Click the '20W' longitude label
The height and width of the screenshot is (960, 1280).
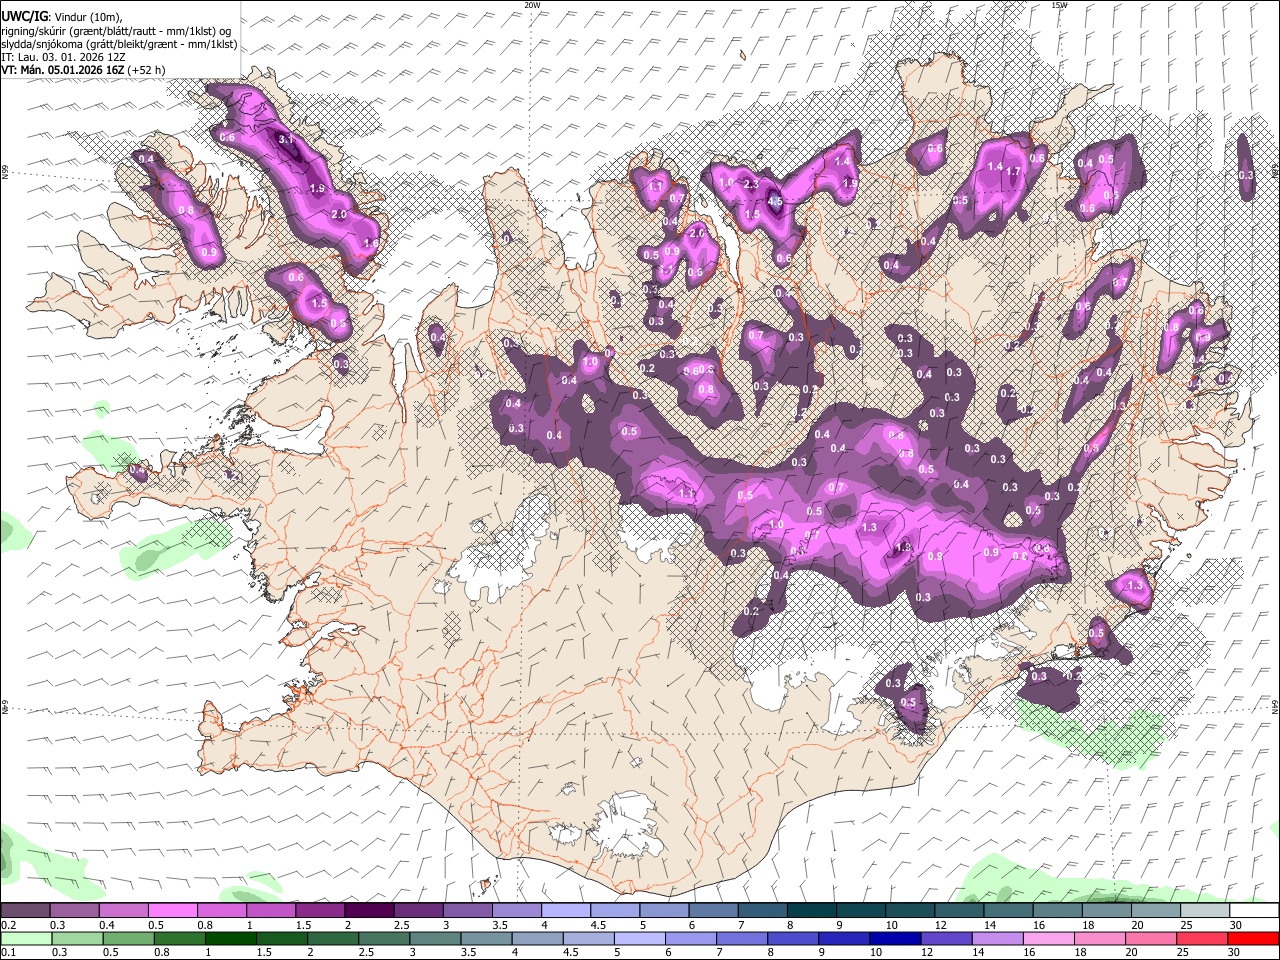click(x=532, y=5)
